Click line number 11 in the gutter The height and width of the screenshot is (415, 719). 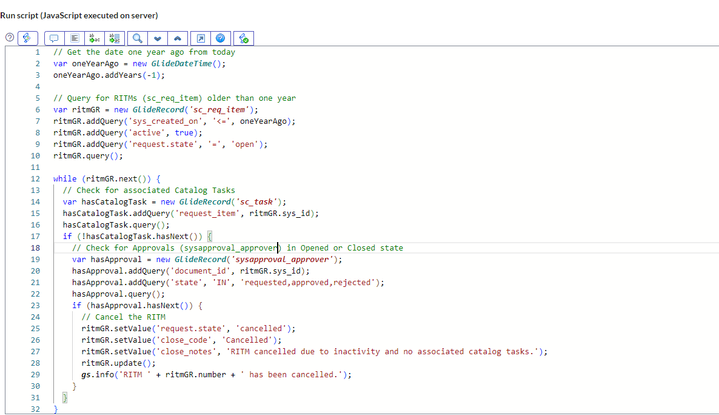pos(35,167)
